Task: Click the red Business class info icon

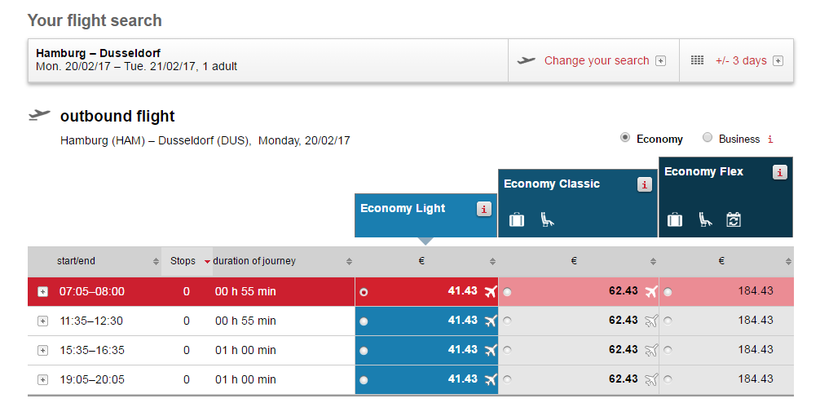Action: coord(770,139)
